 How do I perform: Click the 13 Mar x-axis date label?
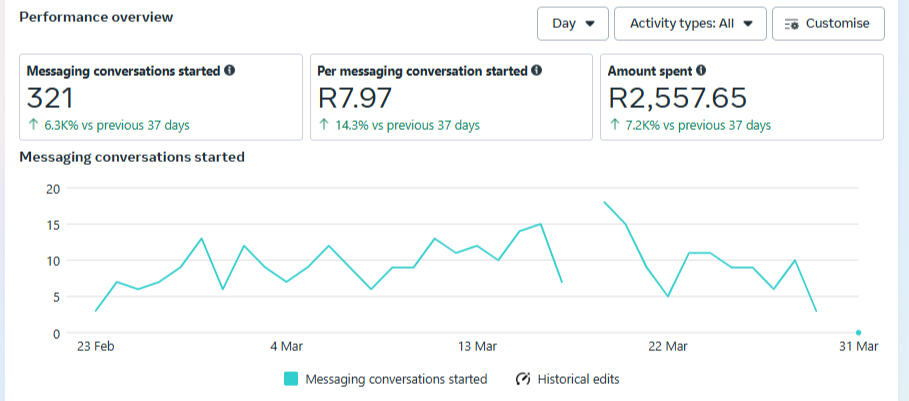(x=478, y=347)
